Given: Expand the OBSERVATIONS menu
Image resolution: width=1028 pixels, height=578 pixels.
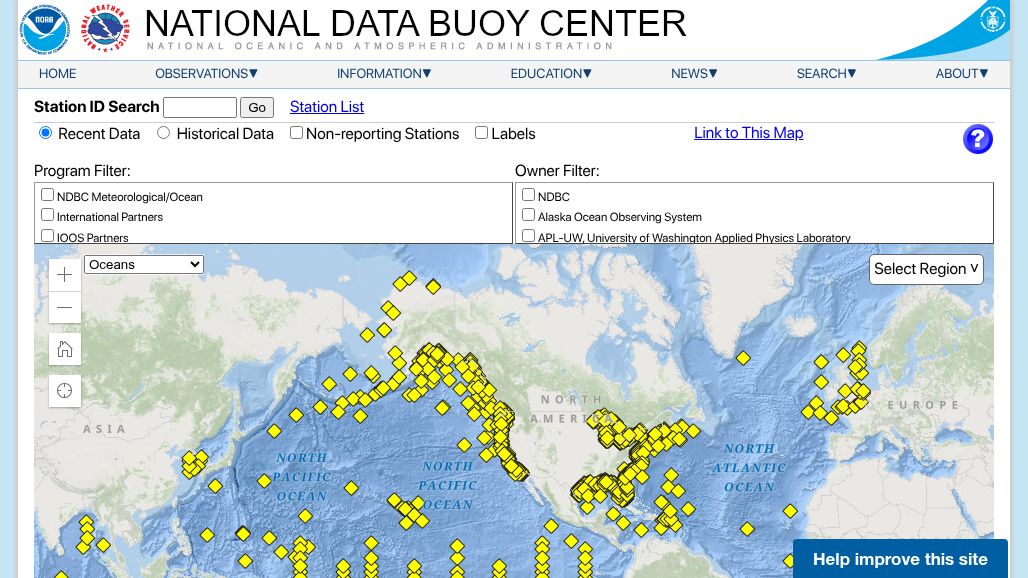Looking at the screenshot, I should (x=206, y=73).
